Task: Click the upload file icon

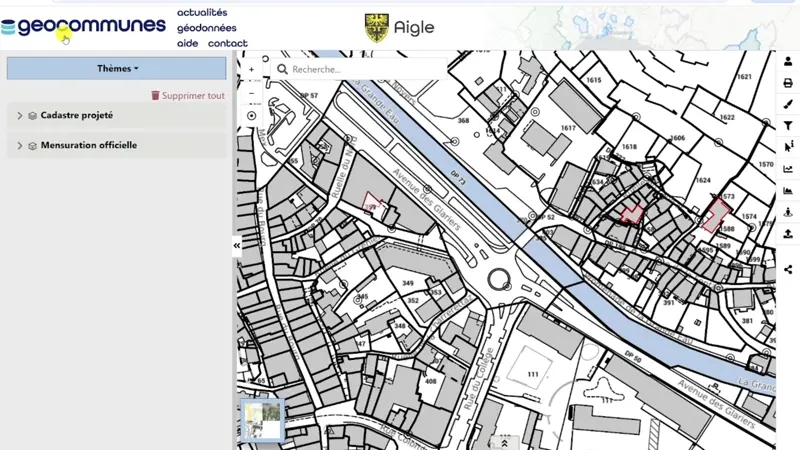Action: pos(788,234)
